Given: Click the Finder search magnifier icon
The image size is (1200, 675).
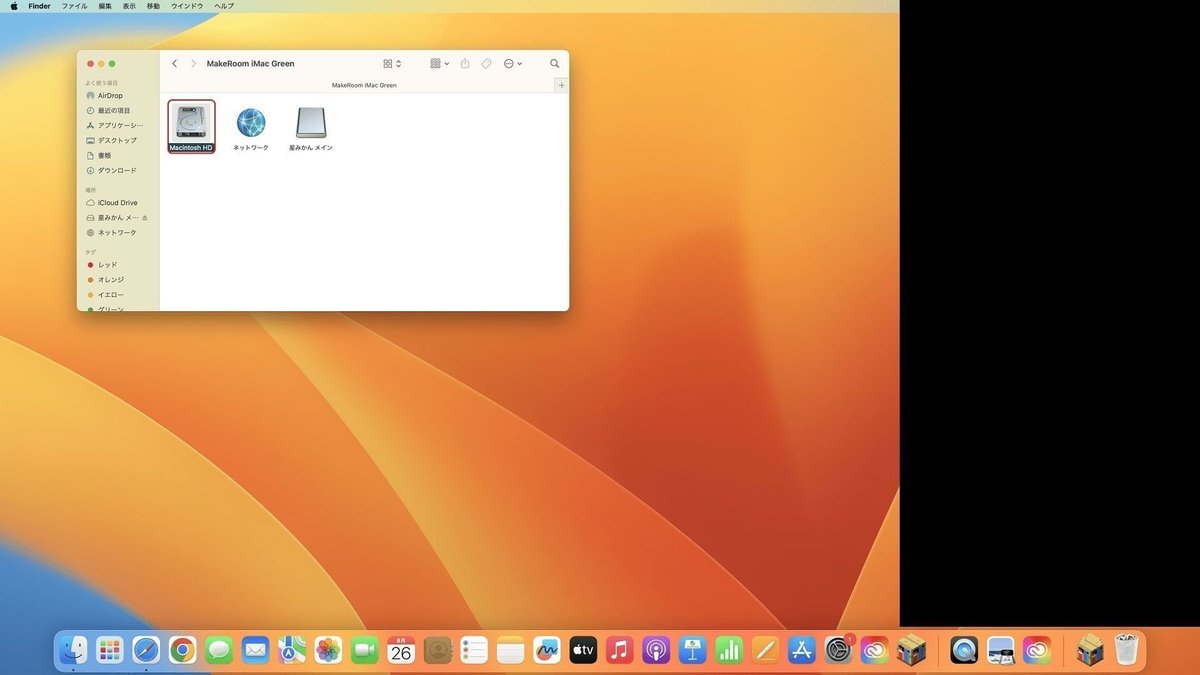Looking at the screenshot, I should 555,64.
